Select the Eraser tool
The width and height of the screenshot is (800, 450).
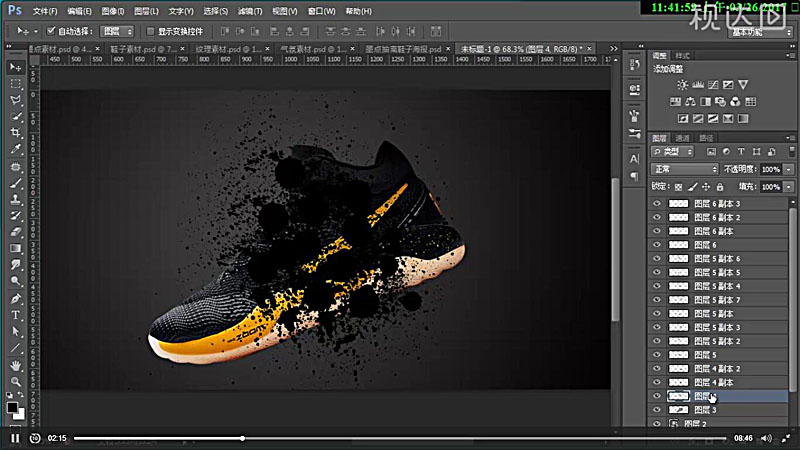15,232
